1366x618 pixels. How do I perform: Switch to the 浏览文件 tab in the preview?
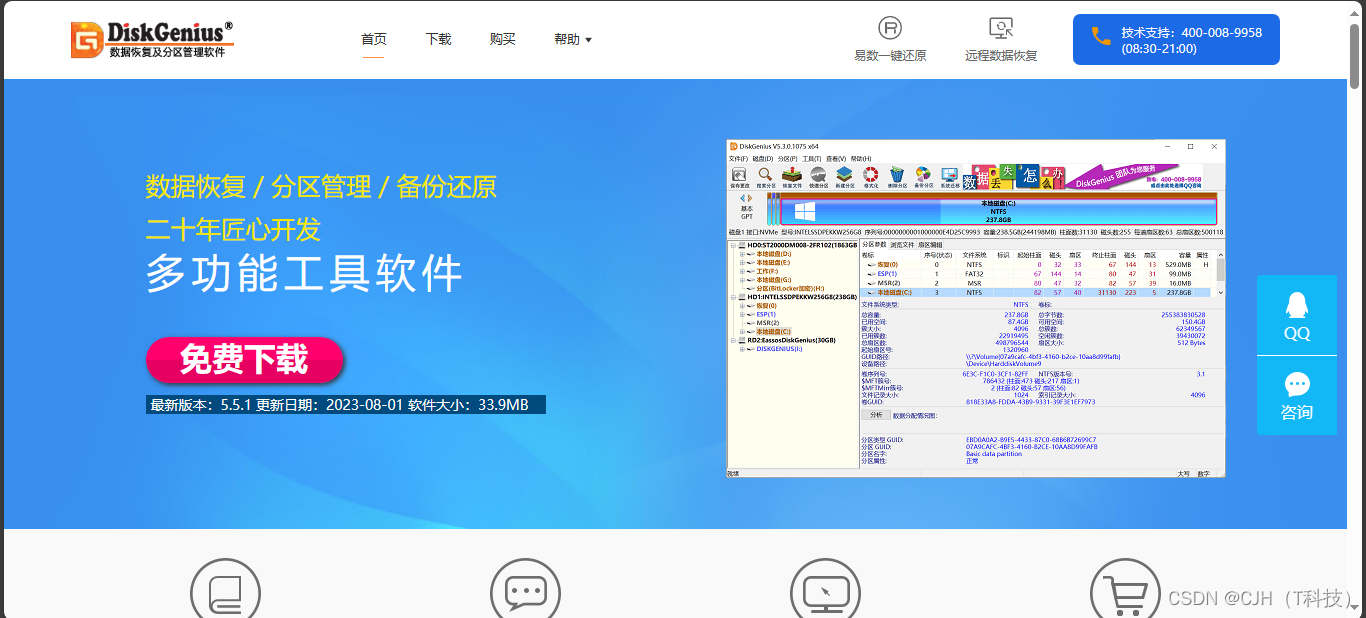click(x=902, y=245)
